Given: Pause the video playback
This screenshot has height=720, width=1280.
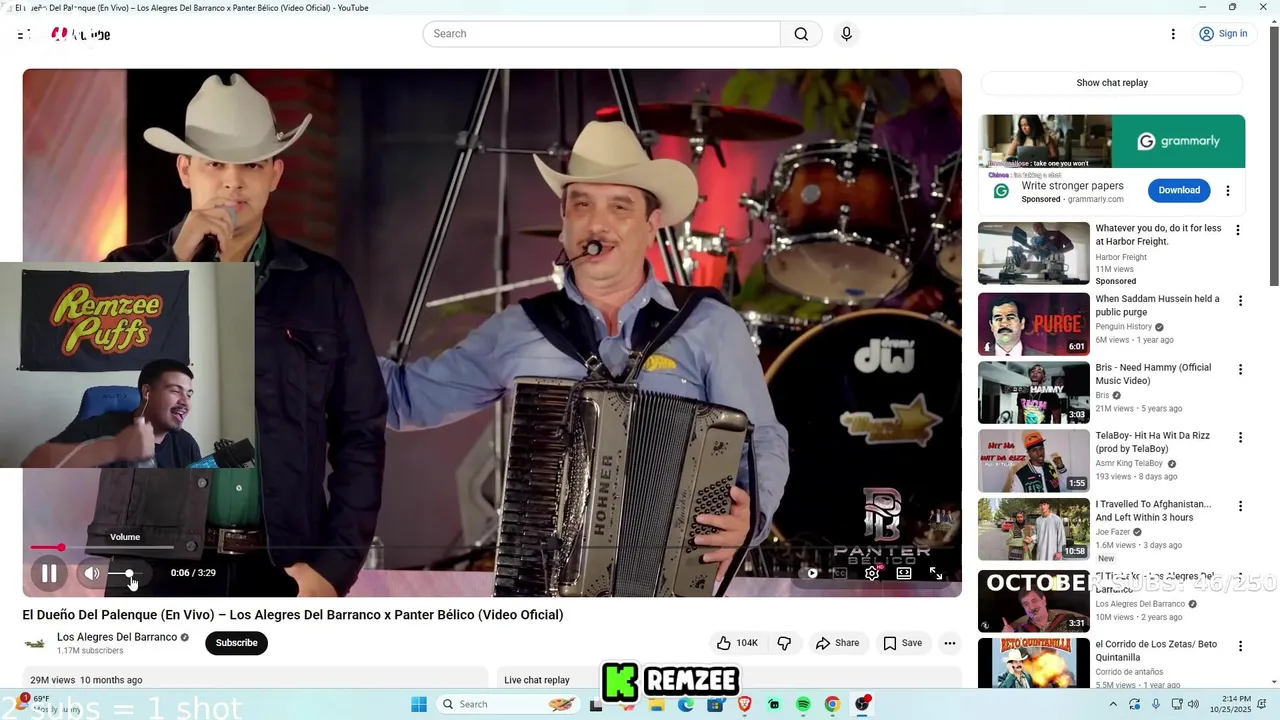Looking at the screenshot, I should click(48, 573).
